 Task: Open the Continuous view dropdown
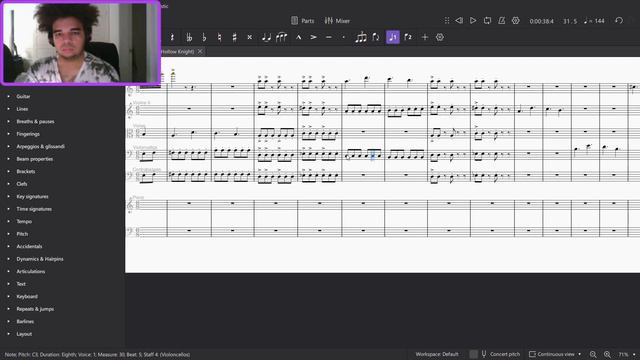pos(555,354)
